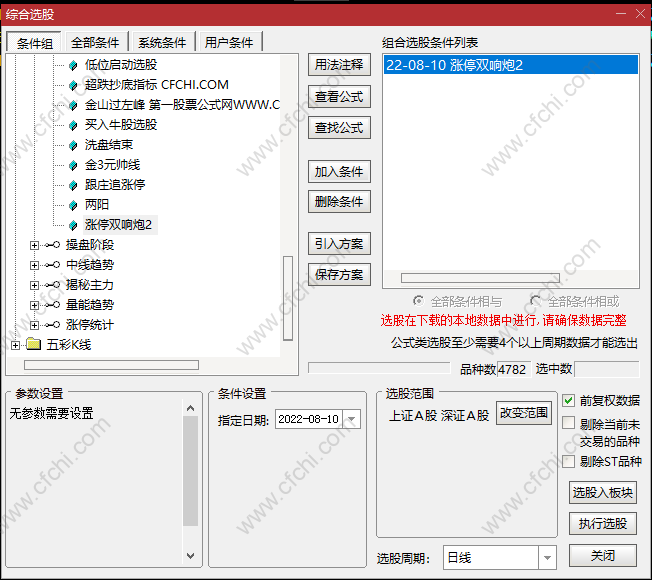Select the 金山过左峰 formula entry
This screenshot has width=652, height=580.
(x=182, y=105)
